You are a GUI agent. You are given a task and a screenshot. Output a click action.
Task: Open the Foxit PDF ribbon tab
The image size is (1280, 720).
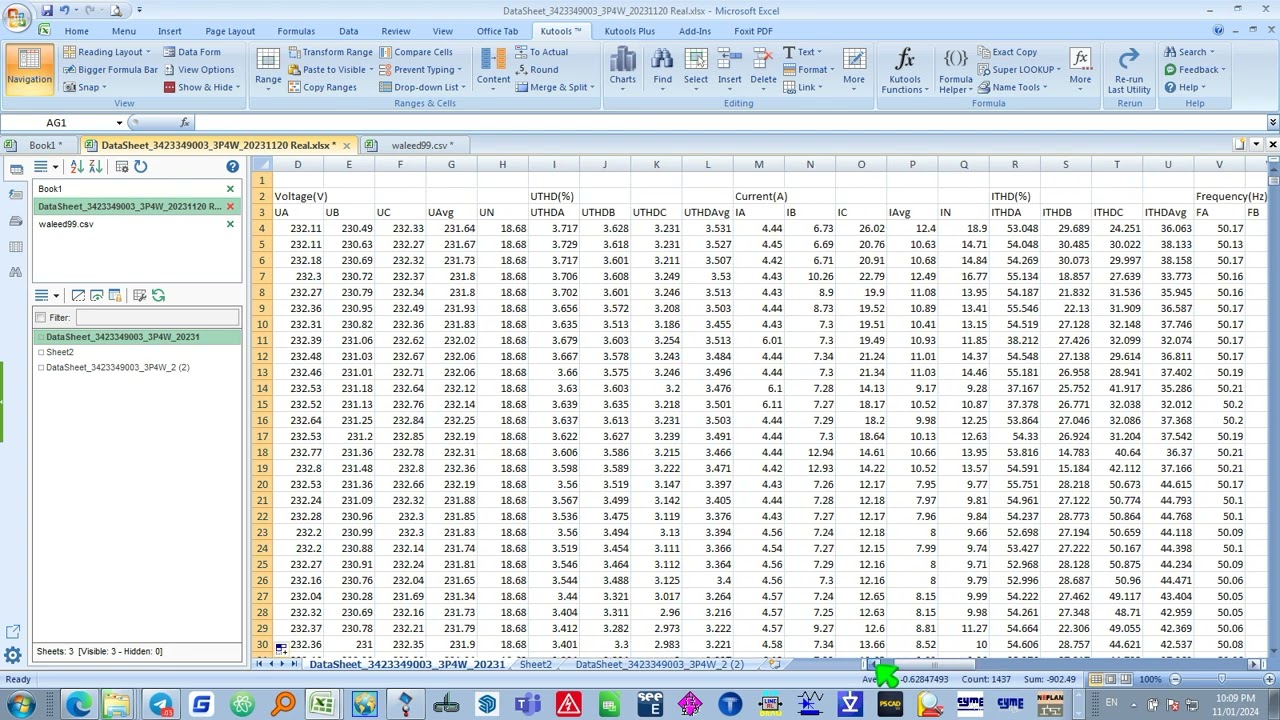[753, 31]
